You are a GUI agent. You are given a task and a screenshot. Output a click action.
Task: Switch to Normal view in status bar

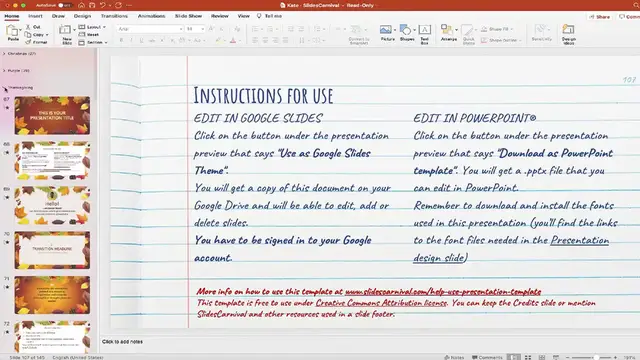[514, 357]
